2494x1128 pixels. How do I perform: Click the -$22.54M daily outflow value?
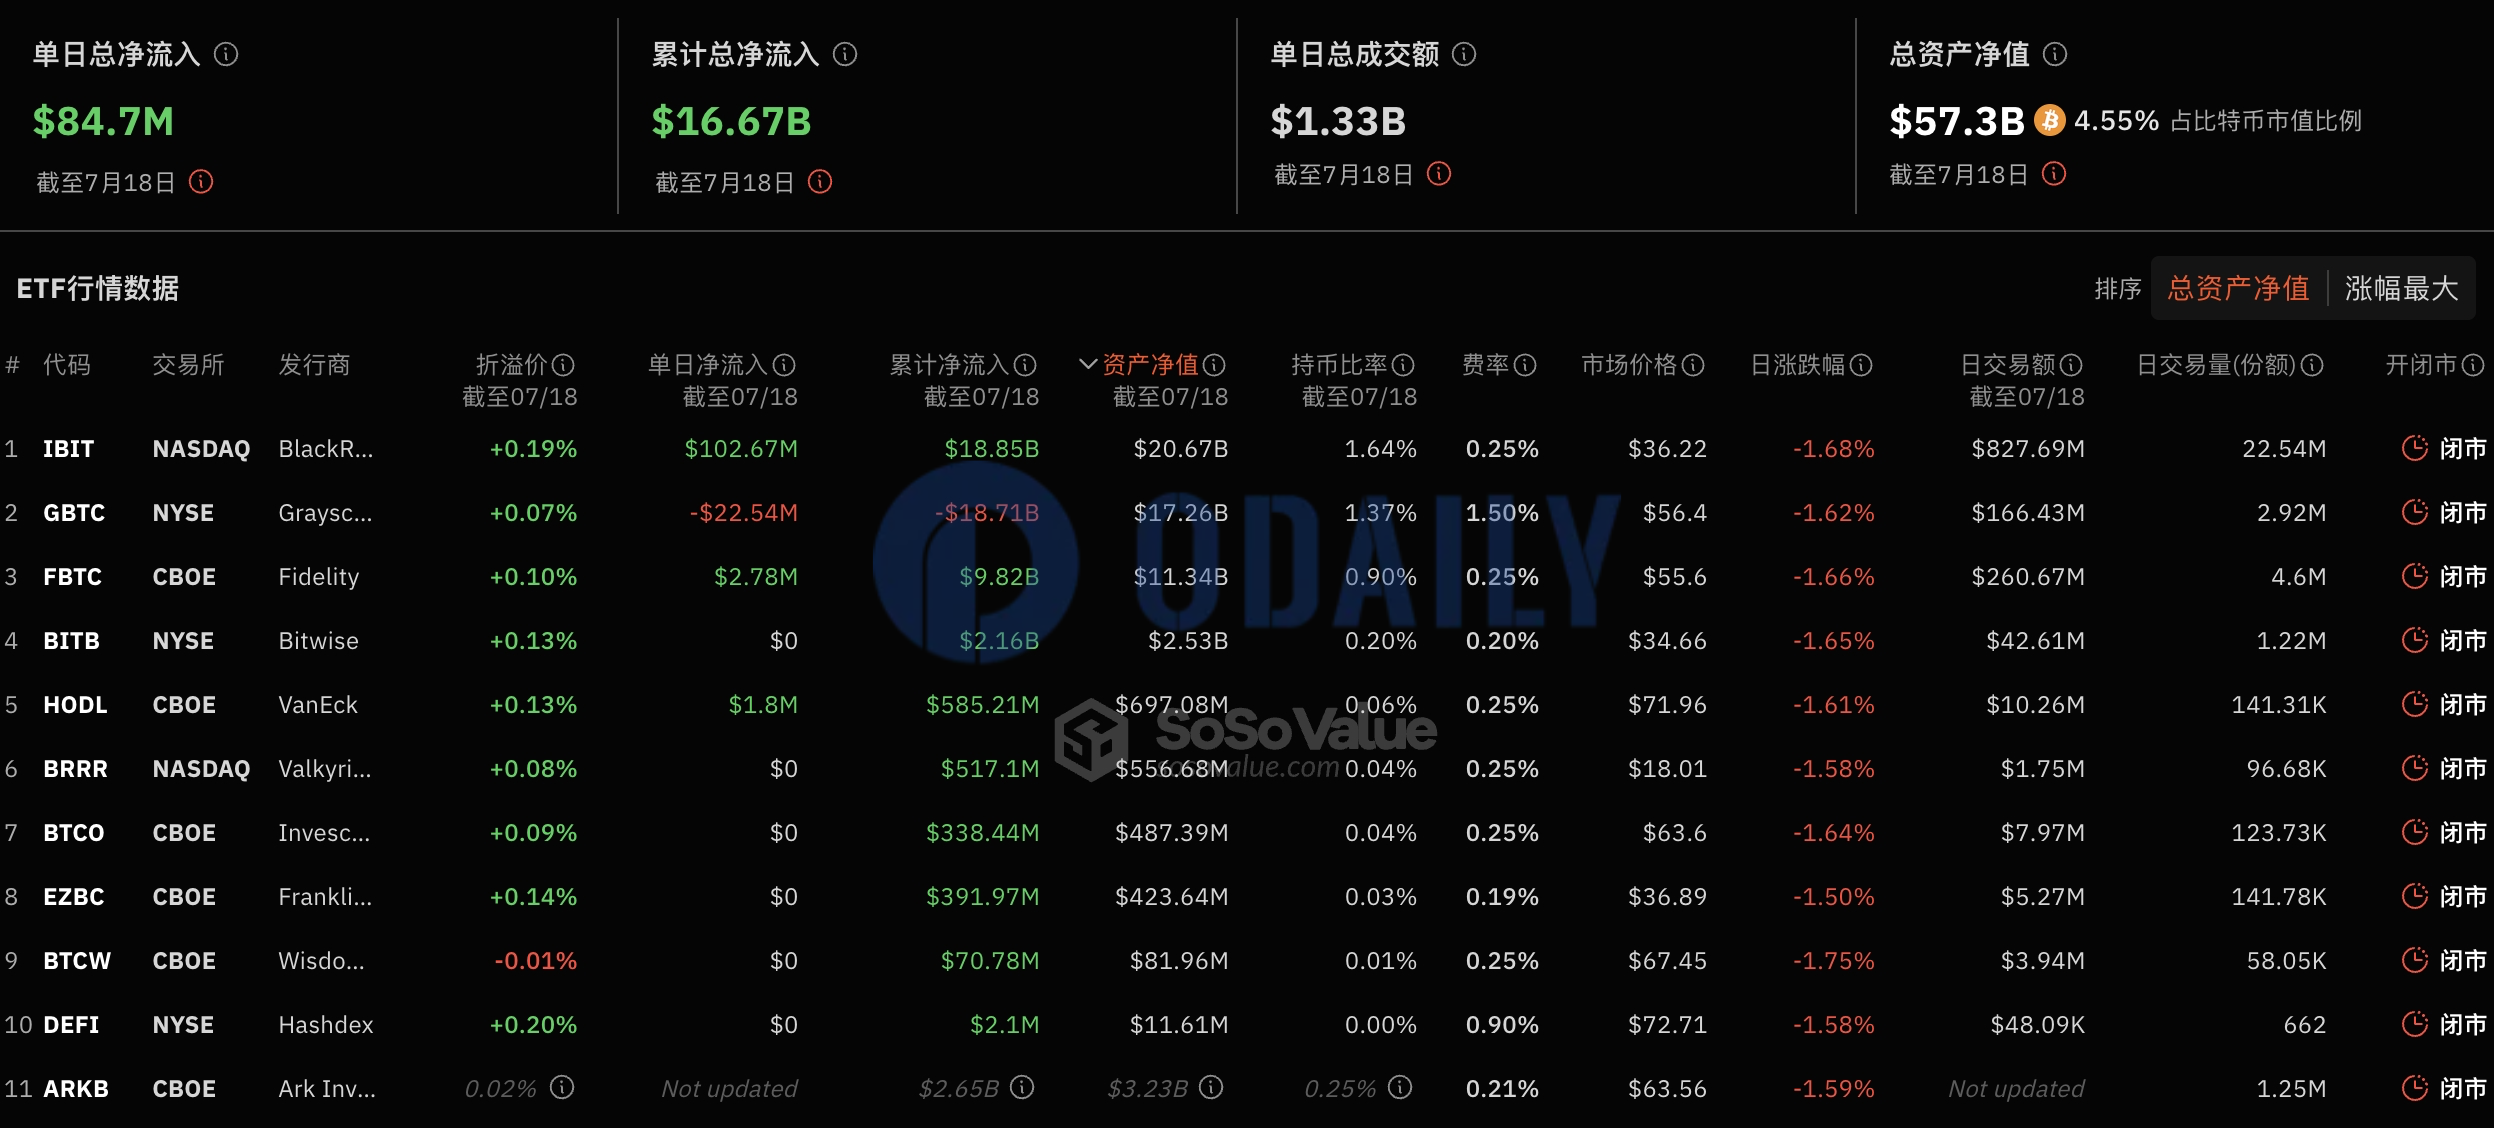[744, 513]
